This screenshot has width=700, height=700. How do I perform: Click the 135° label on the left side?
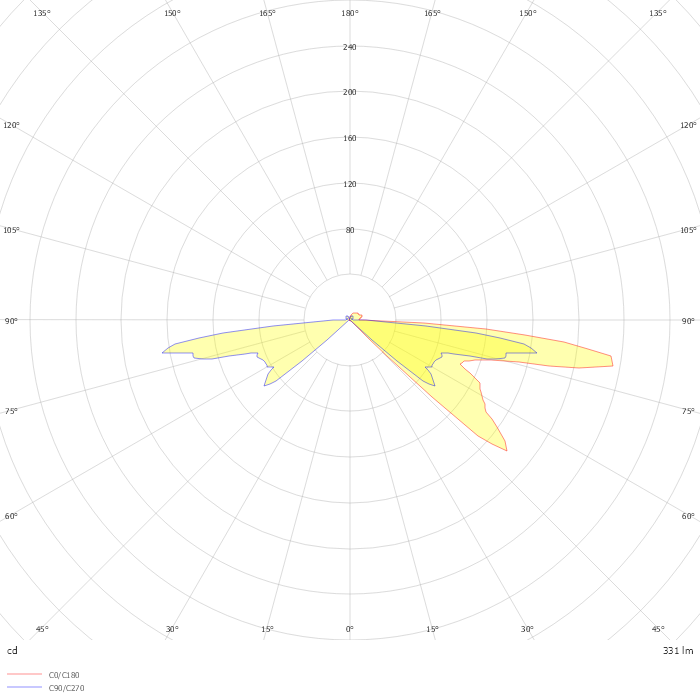point(42,13)
